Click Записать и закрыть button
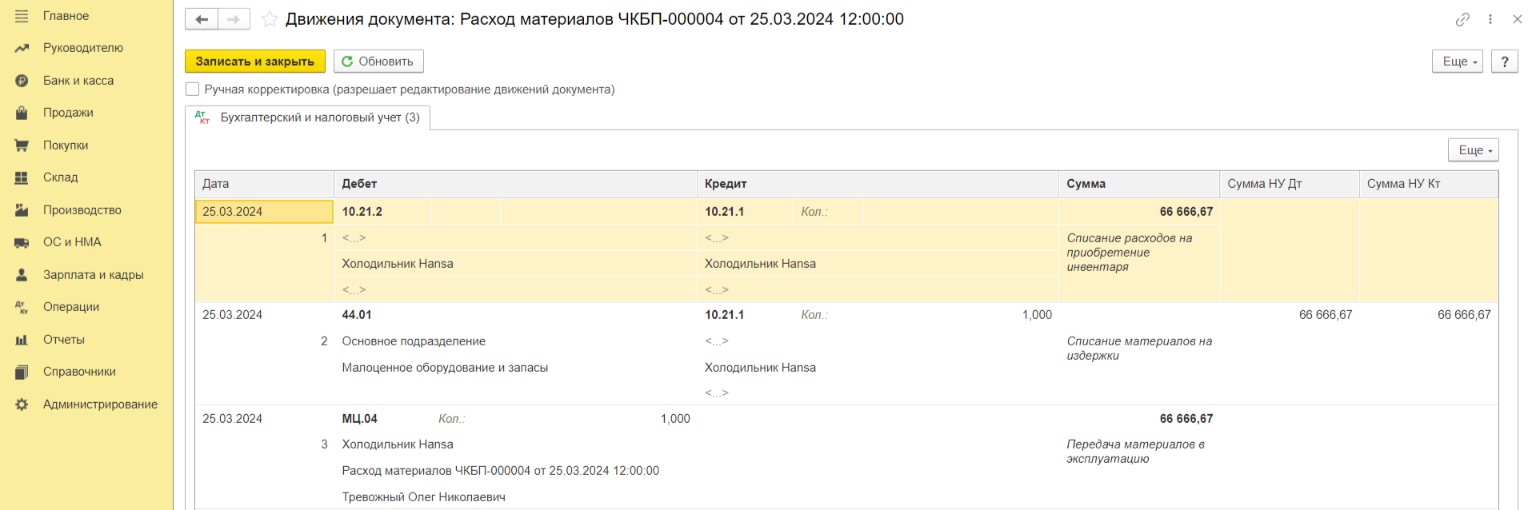The height and width of the screenshot is (510, 1536). [255, 61]
